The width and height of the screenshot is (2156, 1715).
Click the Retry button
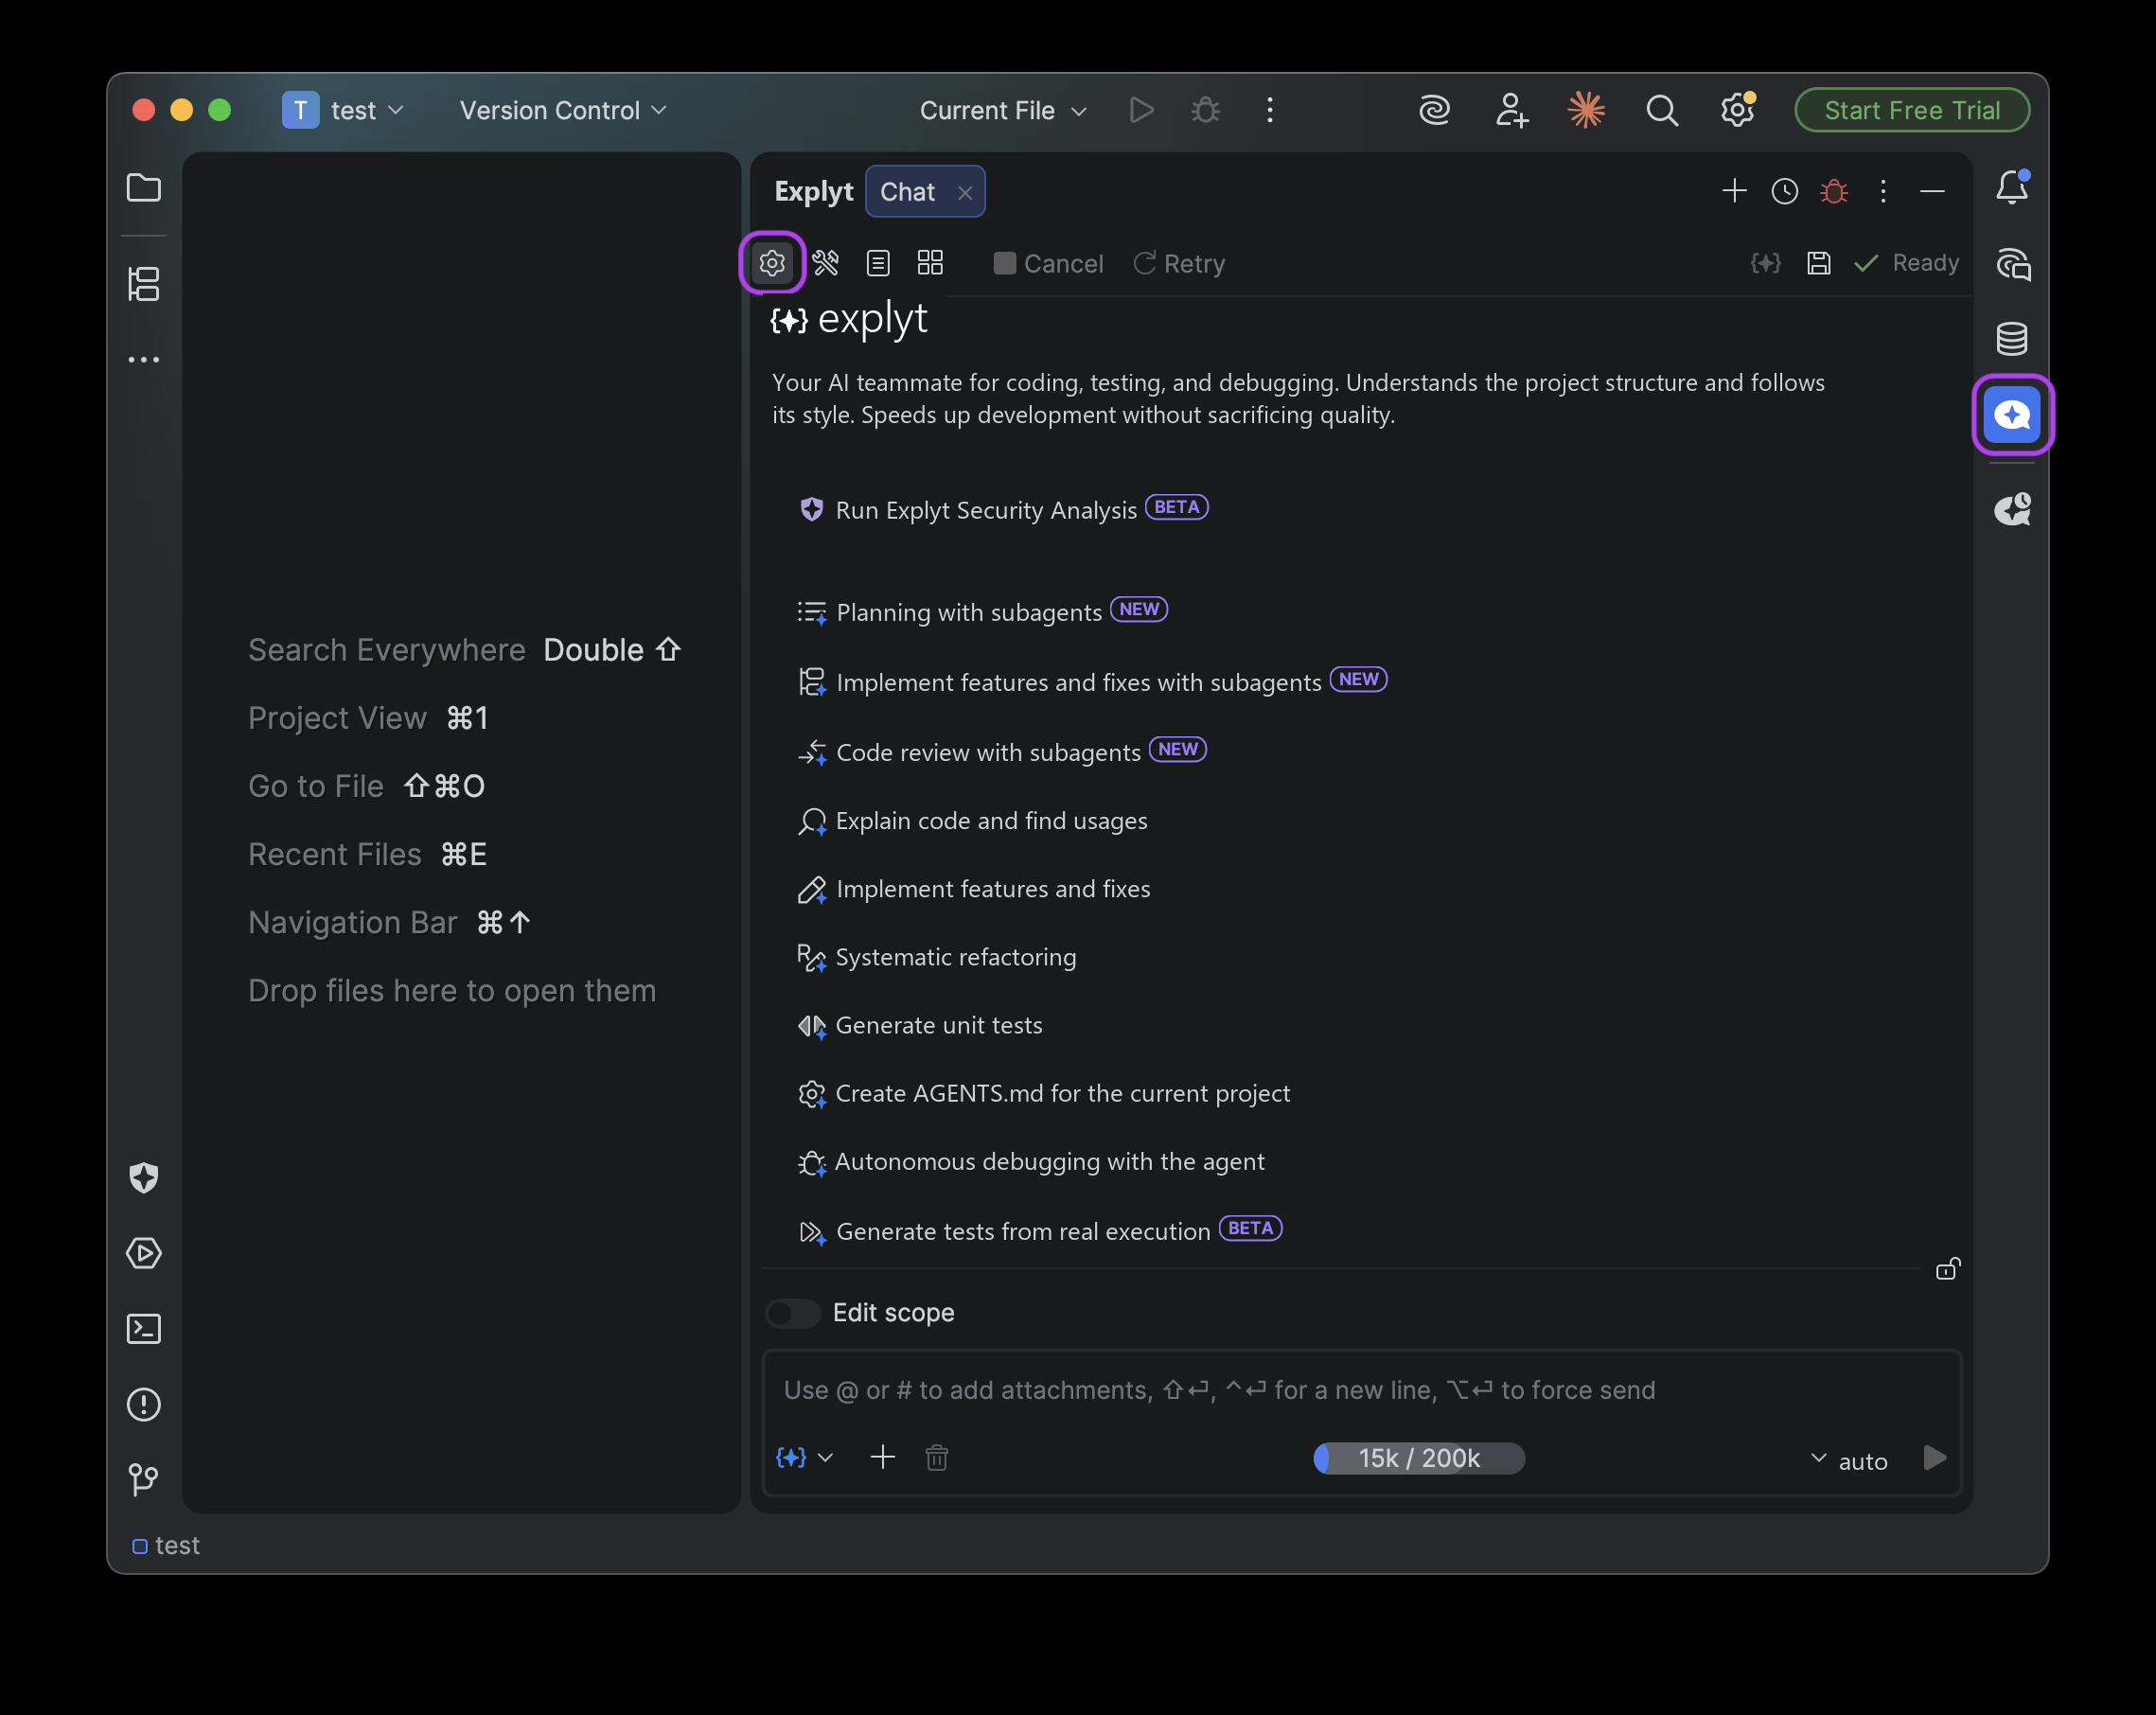pos(1179,263)
